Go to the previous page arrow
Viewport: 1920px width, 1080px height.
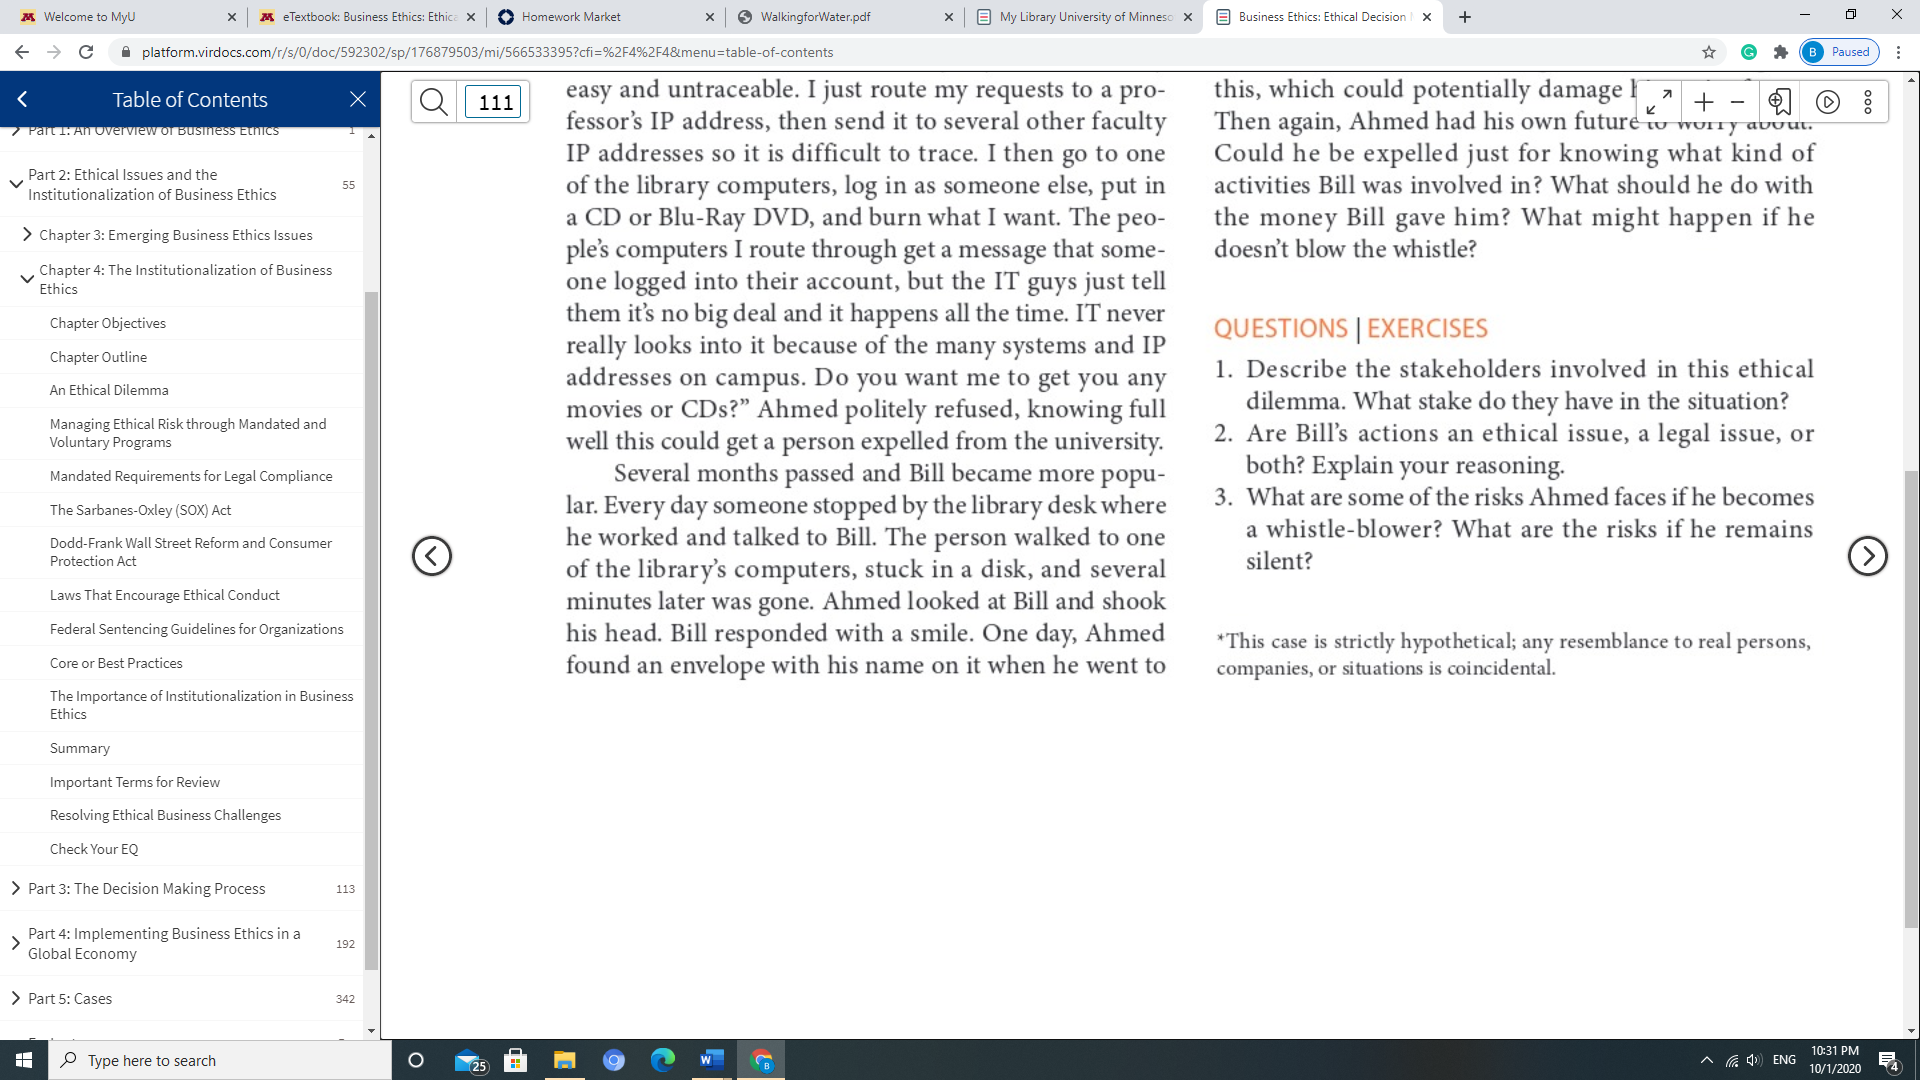[432, 556]
